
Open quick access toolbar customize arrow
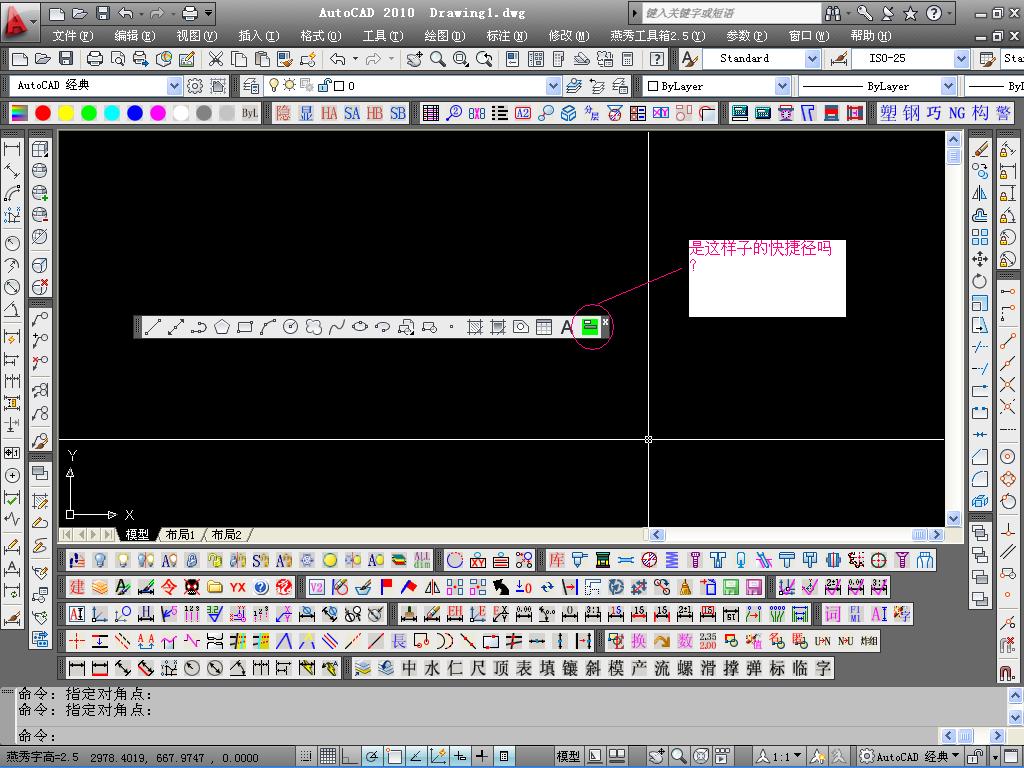click(x=208, y=13)
